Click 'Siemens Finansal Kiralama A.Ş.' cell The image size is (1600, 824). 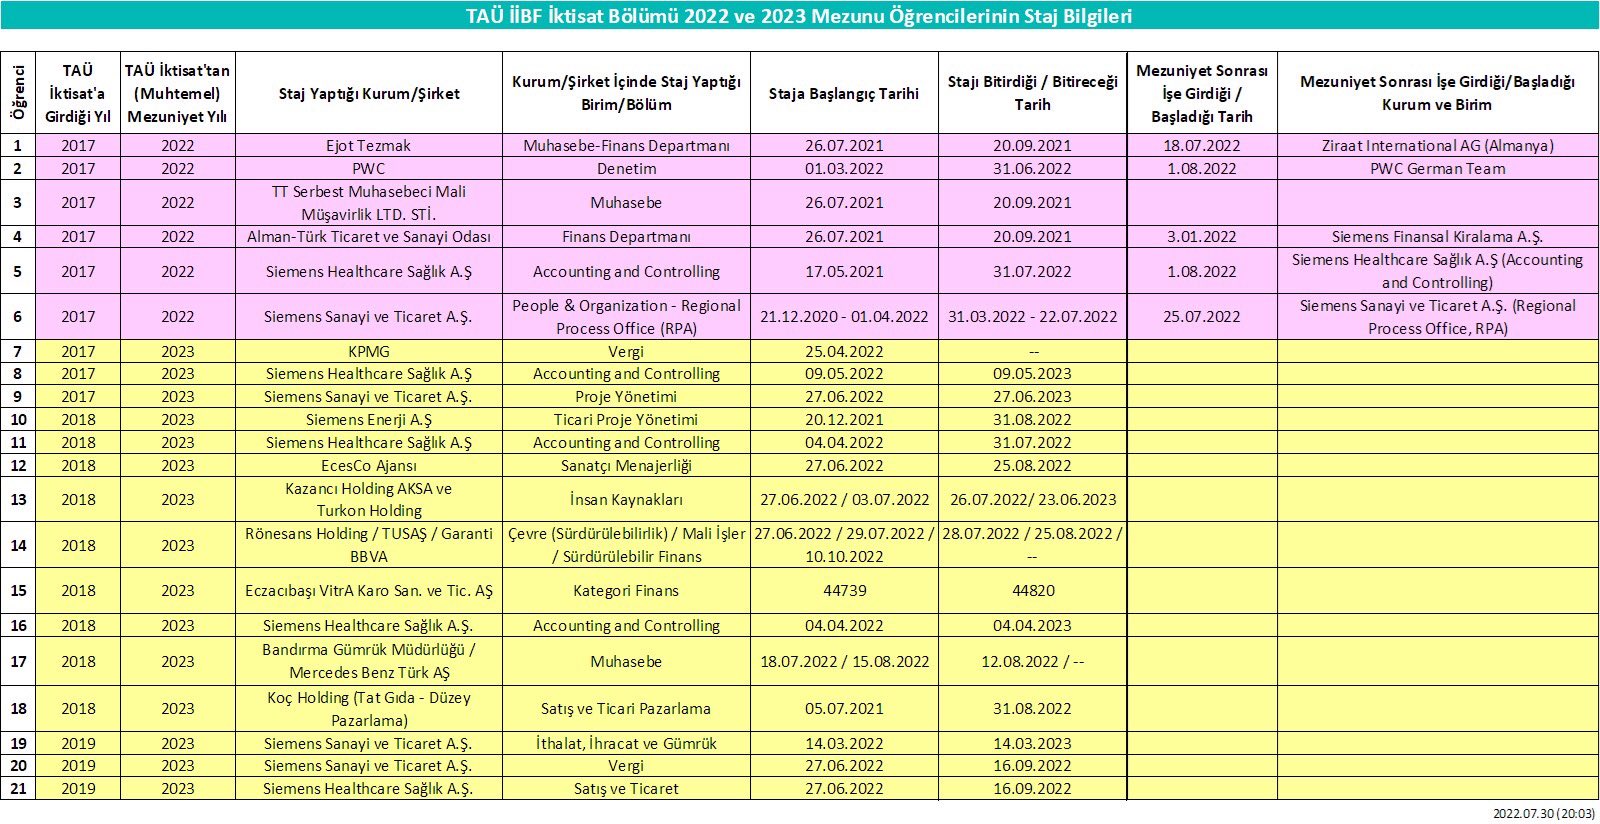1437,236
